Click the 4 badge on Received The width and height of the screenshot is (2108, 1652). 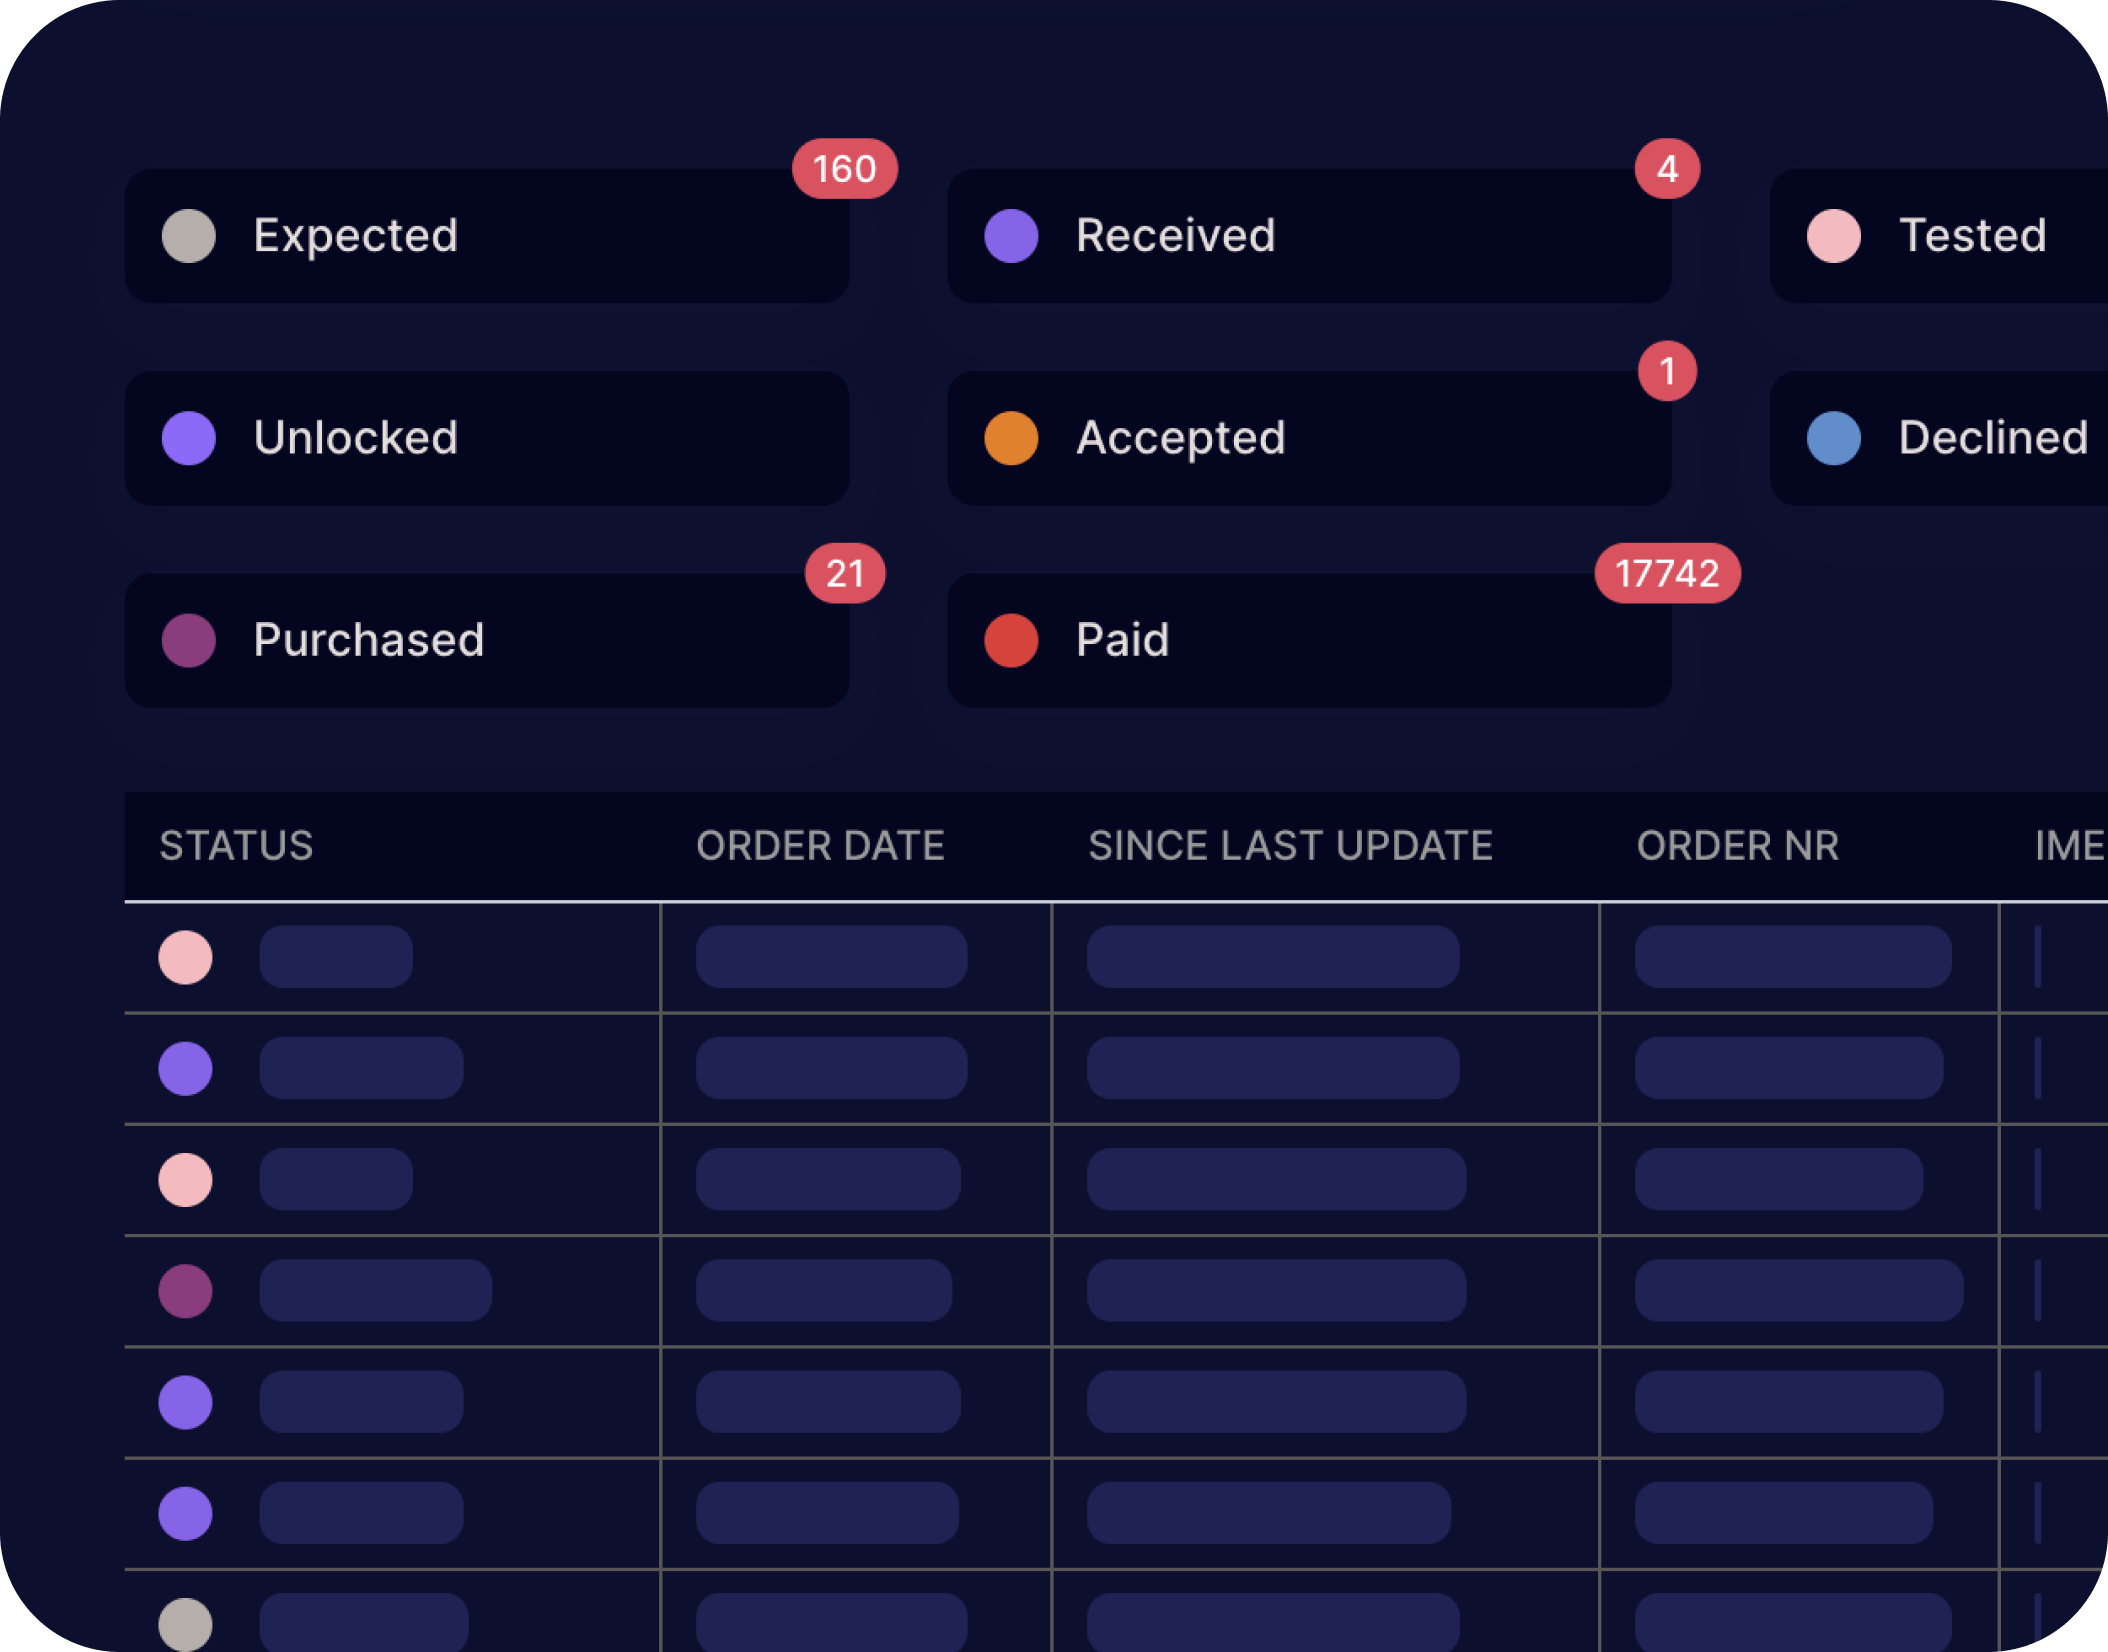1667,169
